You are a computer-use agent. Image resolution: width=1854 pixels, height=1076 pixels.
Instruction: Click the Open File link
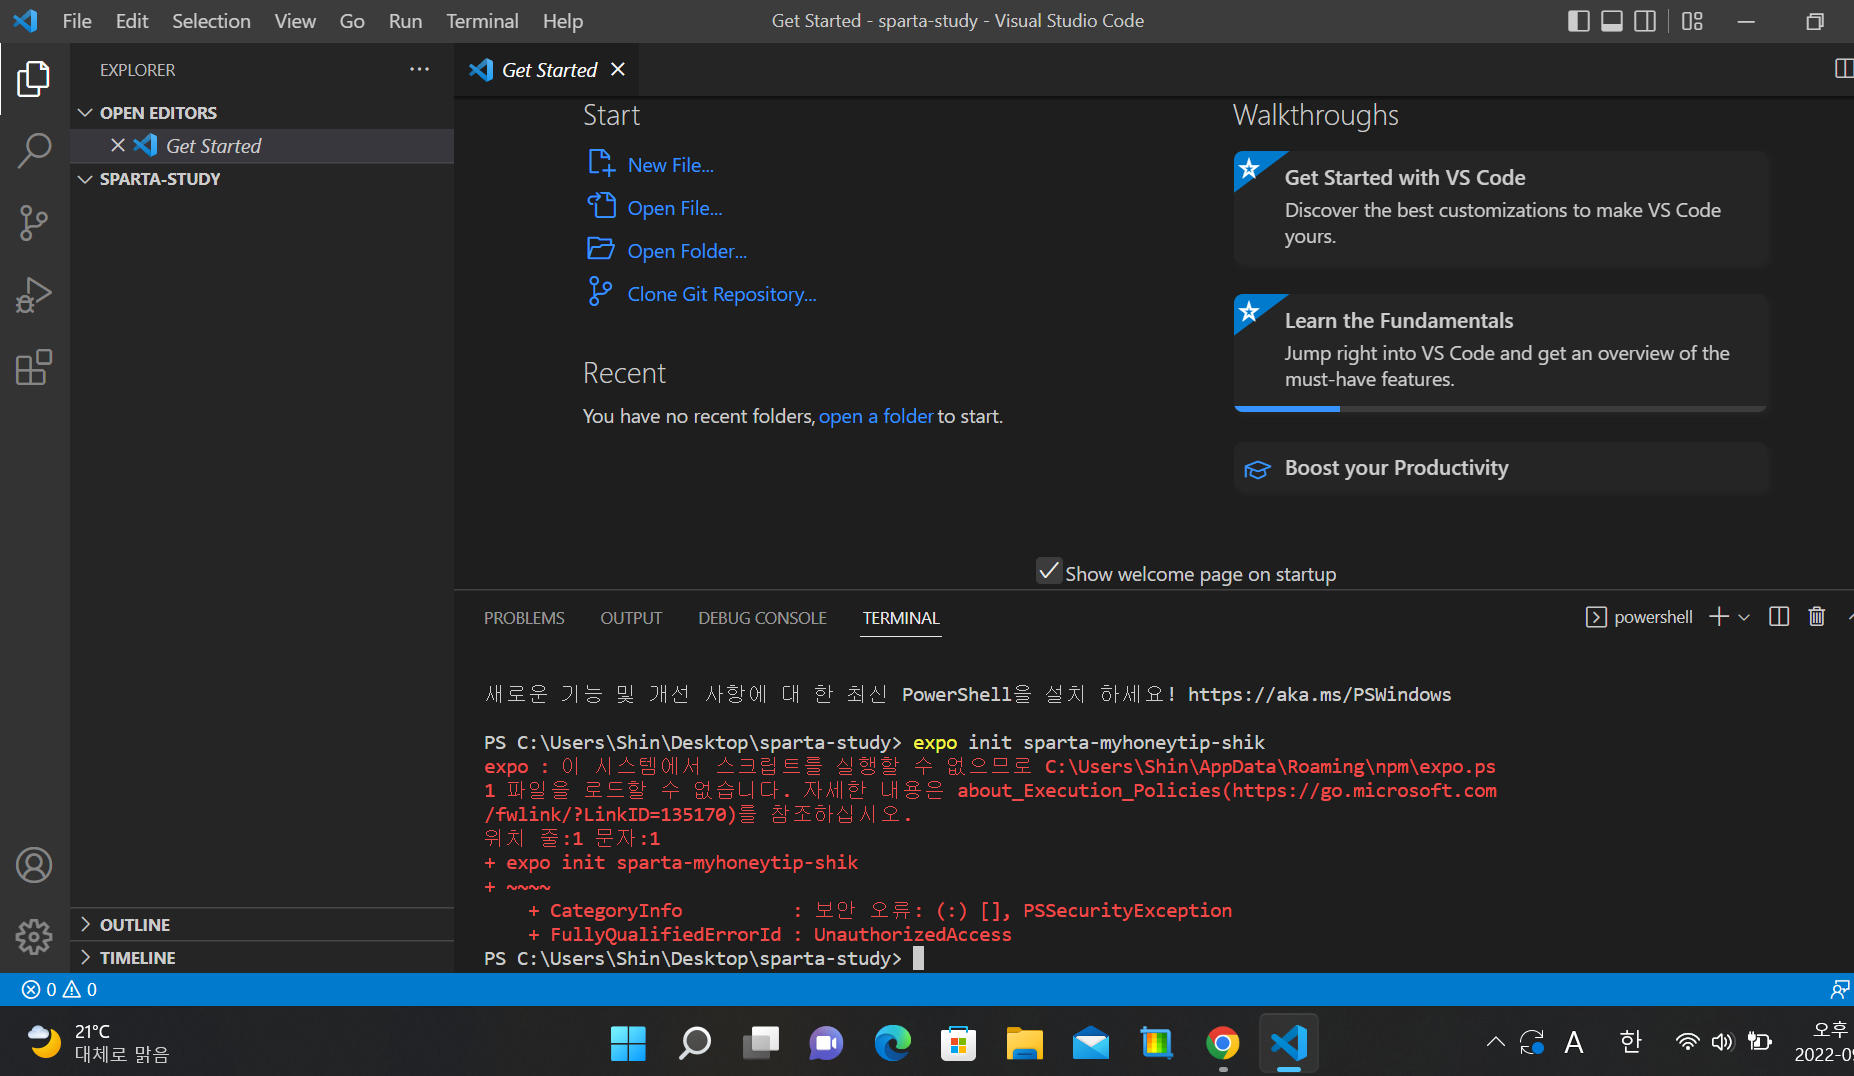675,208
